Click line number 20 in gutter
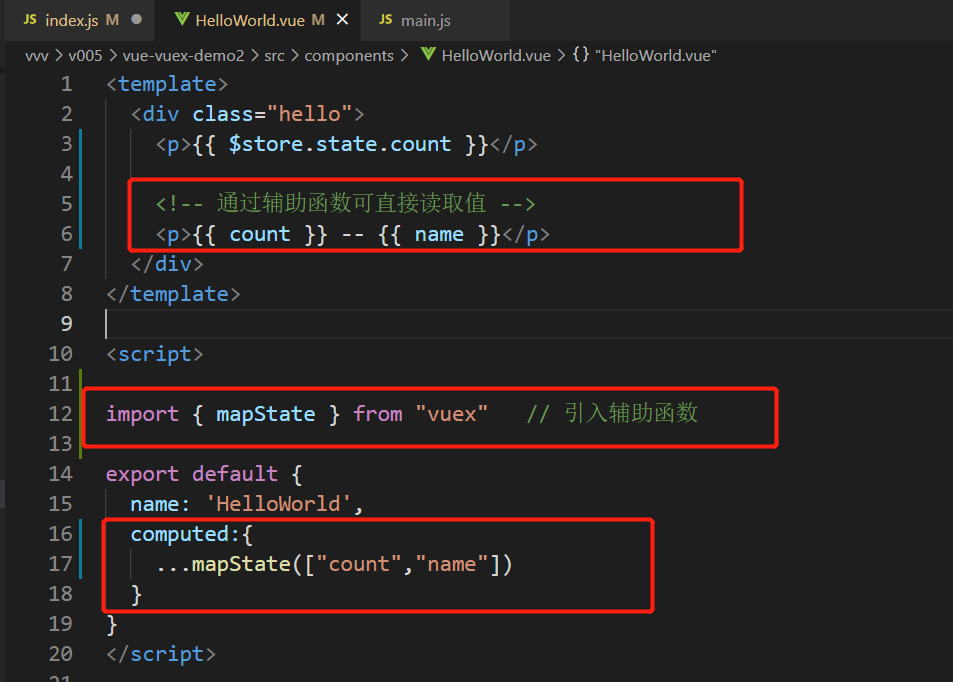The height and width of the screenshot is (682, 953). pos(60,653)
